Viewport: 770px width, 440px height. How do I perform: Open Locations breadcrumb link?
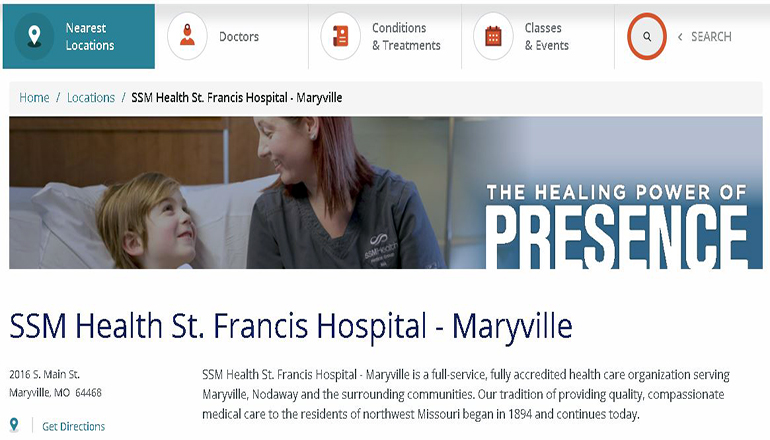pyautogui.click(x=91, y=98)
